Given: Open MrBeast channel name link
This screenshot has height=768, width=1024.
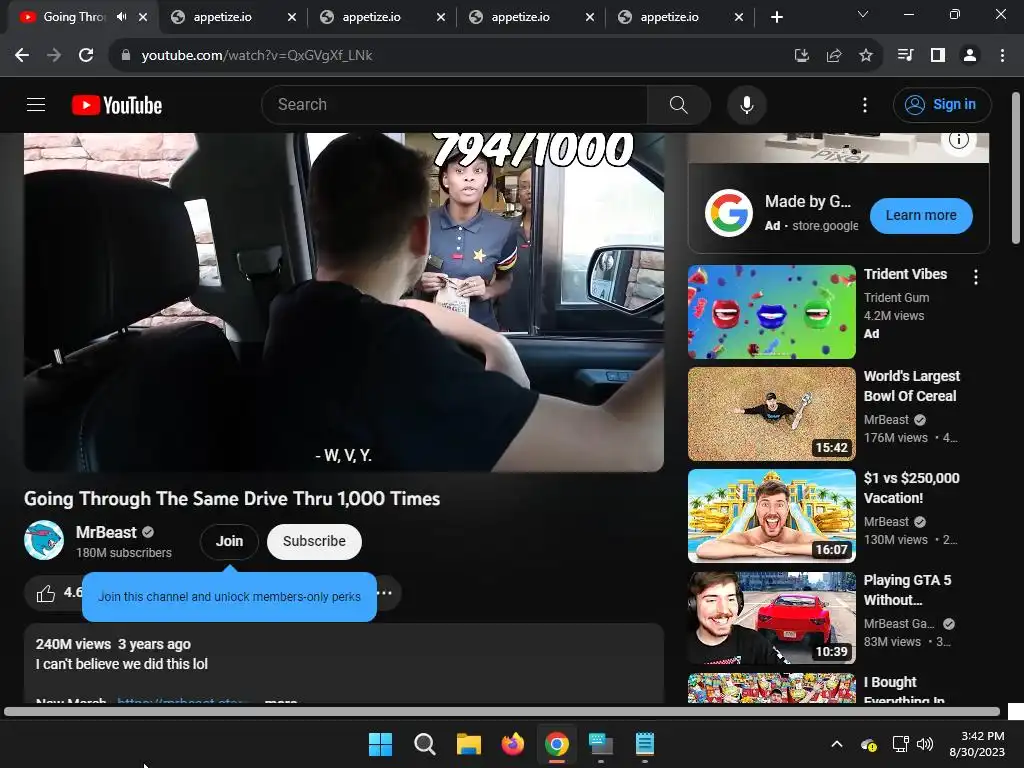Looking at the screenshot, I should tap(106, 532).
